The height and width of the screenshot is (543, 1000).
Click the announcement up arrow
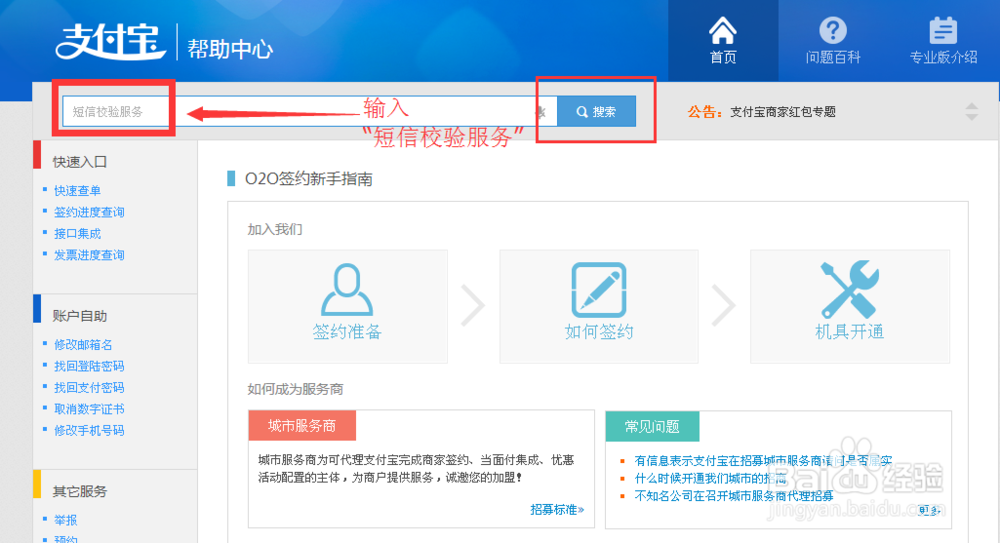coord(971,105)
